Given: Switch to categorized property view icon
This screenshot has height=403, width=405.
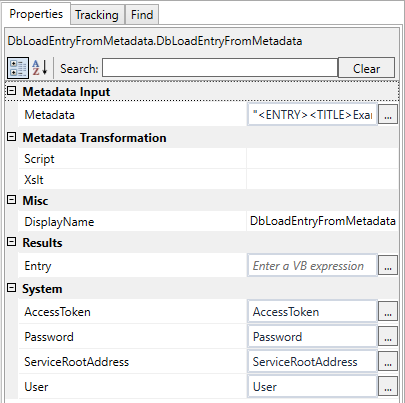Looking at the screenshot, I should tap(18, 68).
